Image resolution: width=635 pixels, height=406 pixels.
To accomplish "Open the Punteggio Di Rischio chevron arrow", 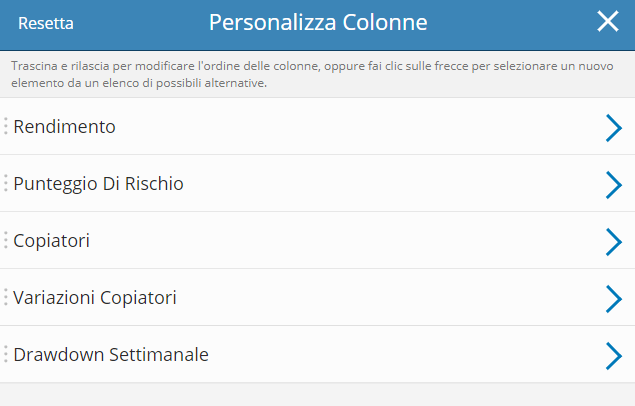I will [613, 184].
